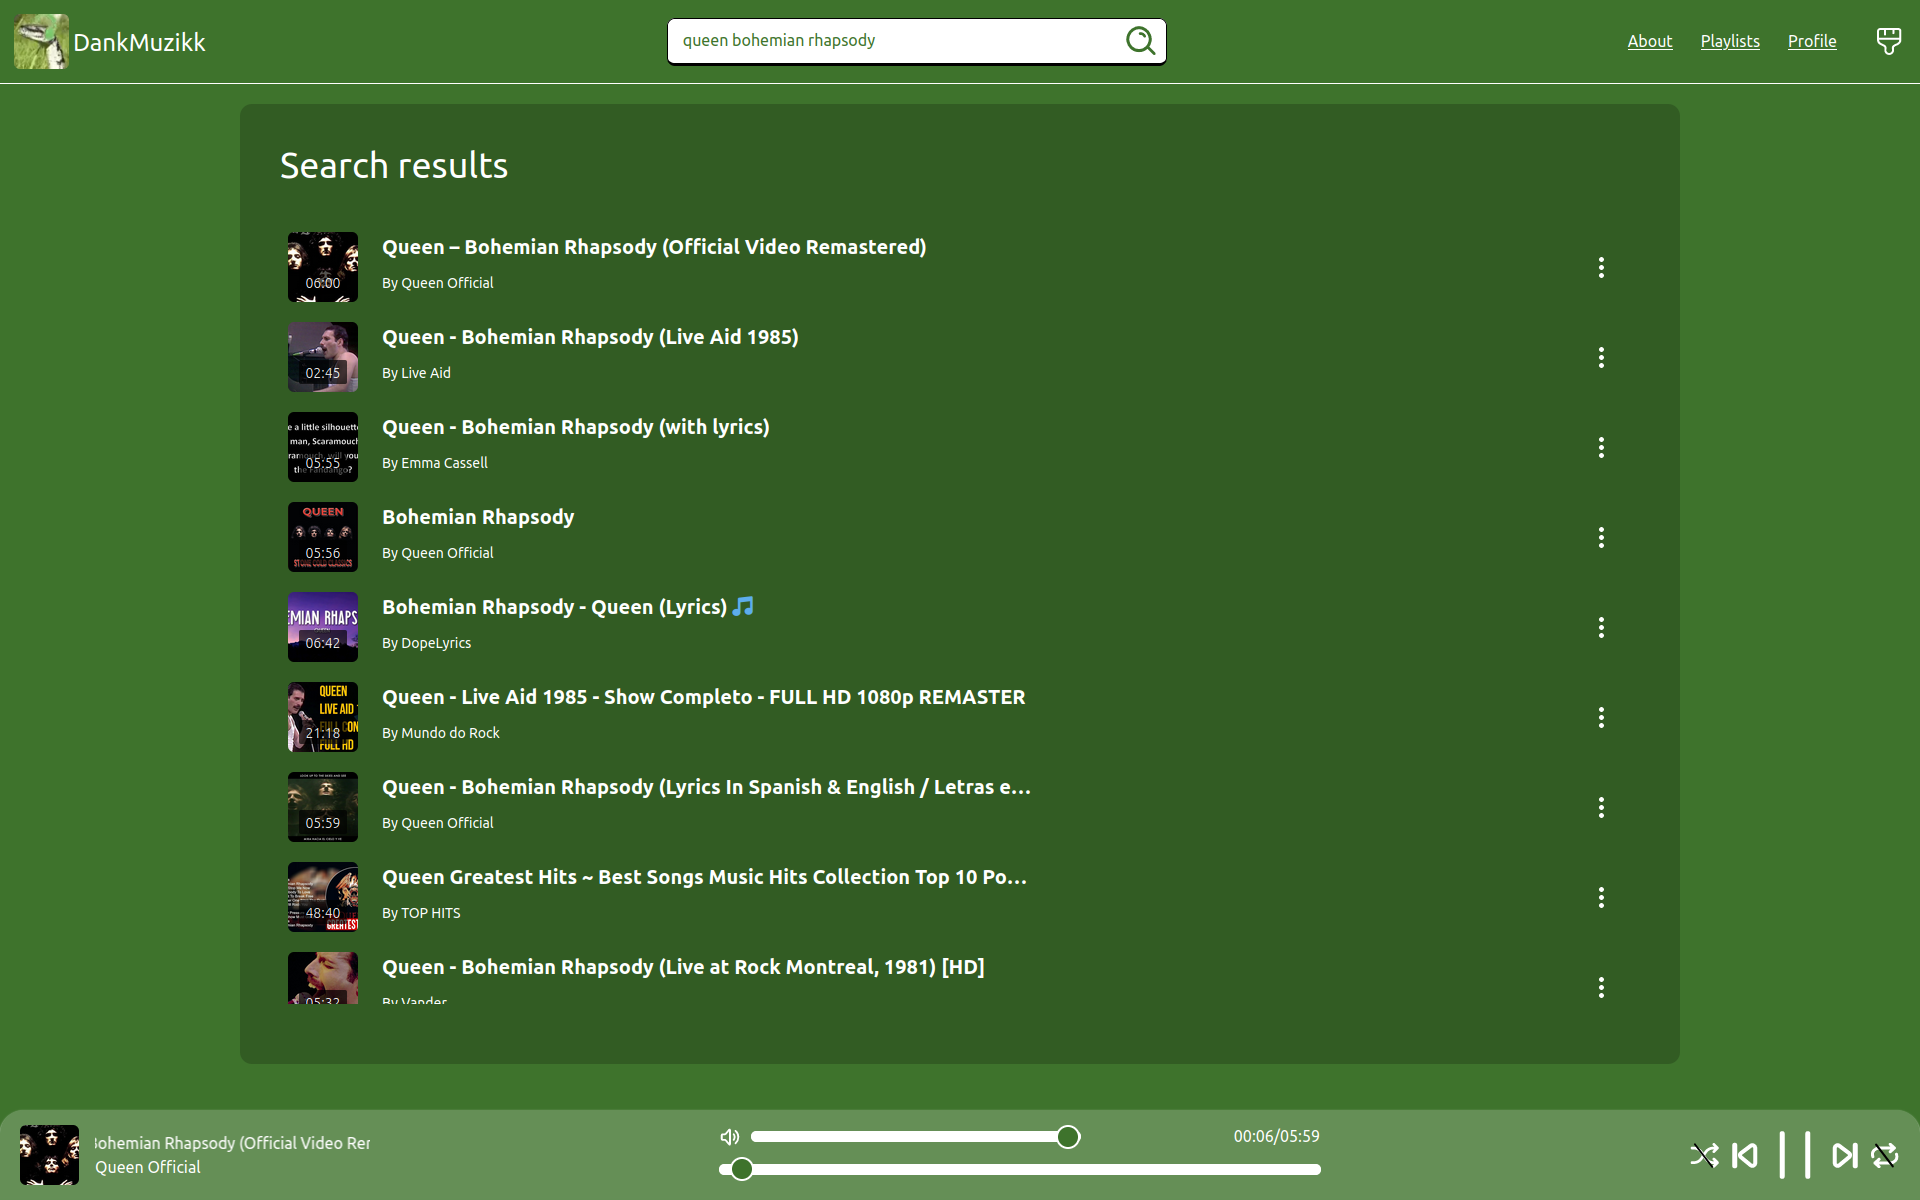This screenshot has width=1920, height=1200.
Task: Click Rock Montreal 1981 thumbnail
Action: (x=323, y=978)
